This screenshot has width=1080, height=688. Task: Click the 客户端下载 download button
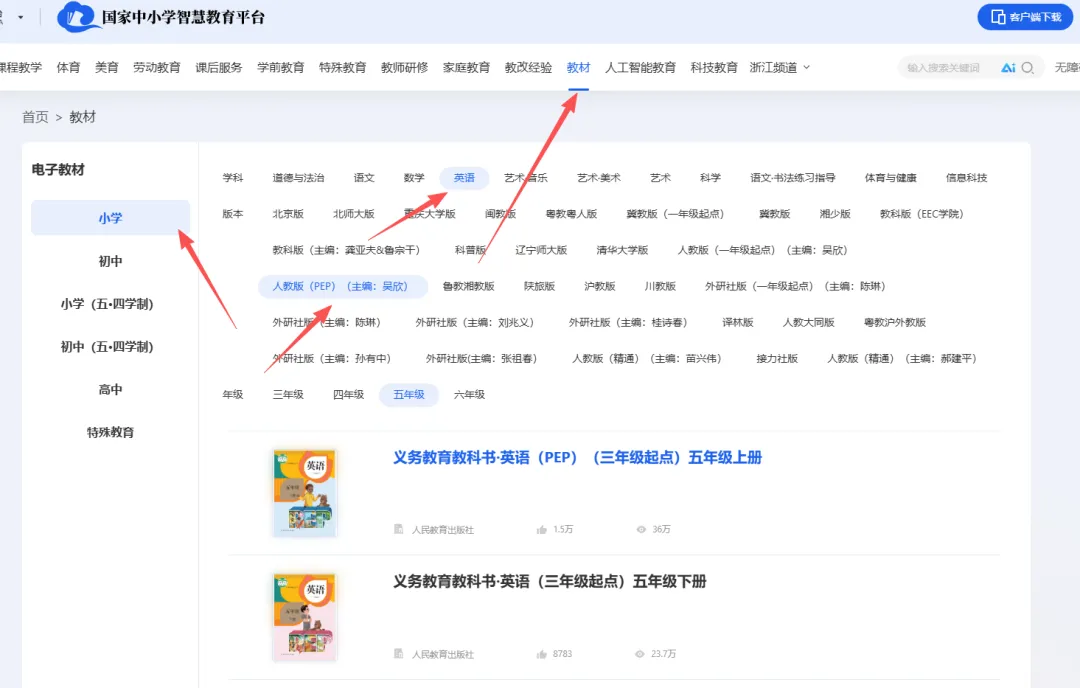pos(1025,17)
